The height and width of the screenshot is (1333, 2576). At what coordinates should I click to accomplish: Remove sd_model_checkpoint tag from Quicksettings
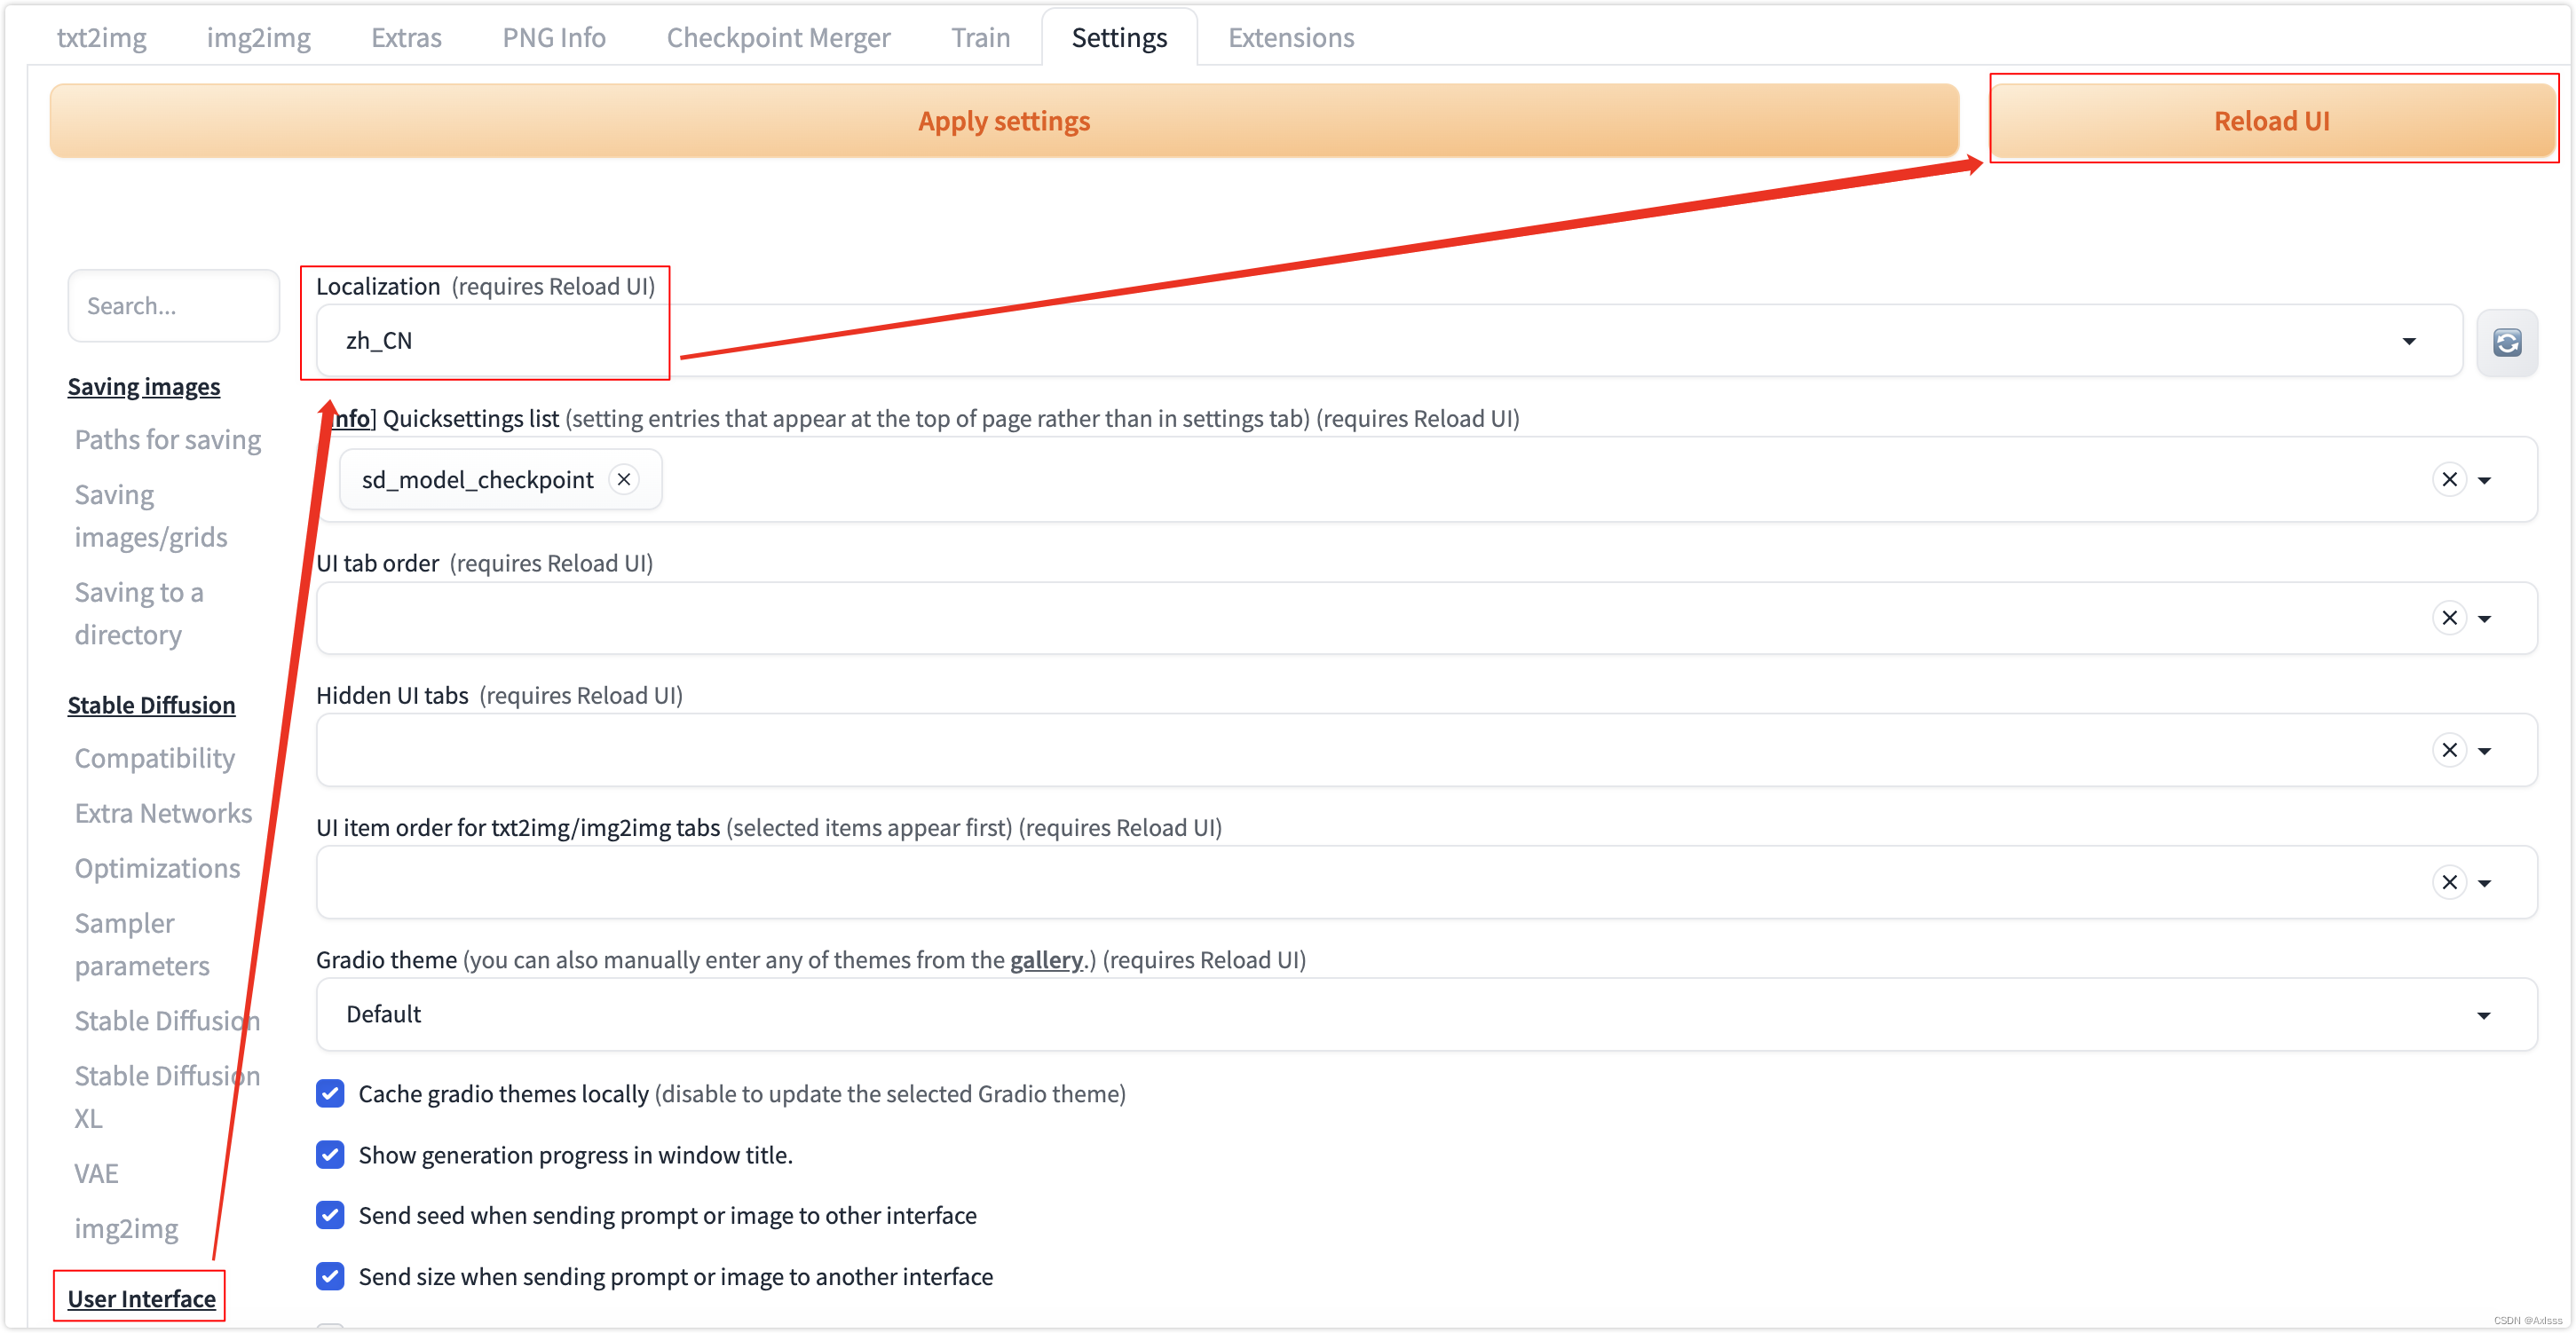(624, 479)
